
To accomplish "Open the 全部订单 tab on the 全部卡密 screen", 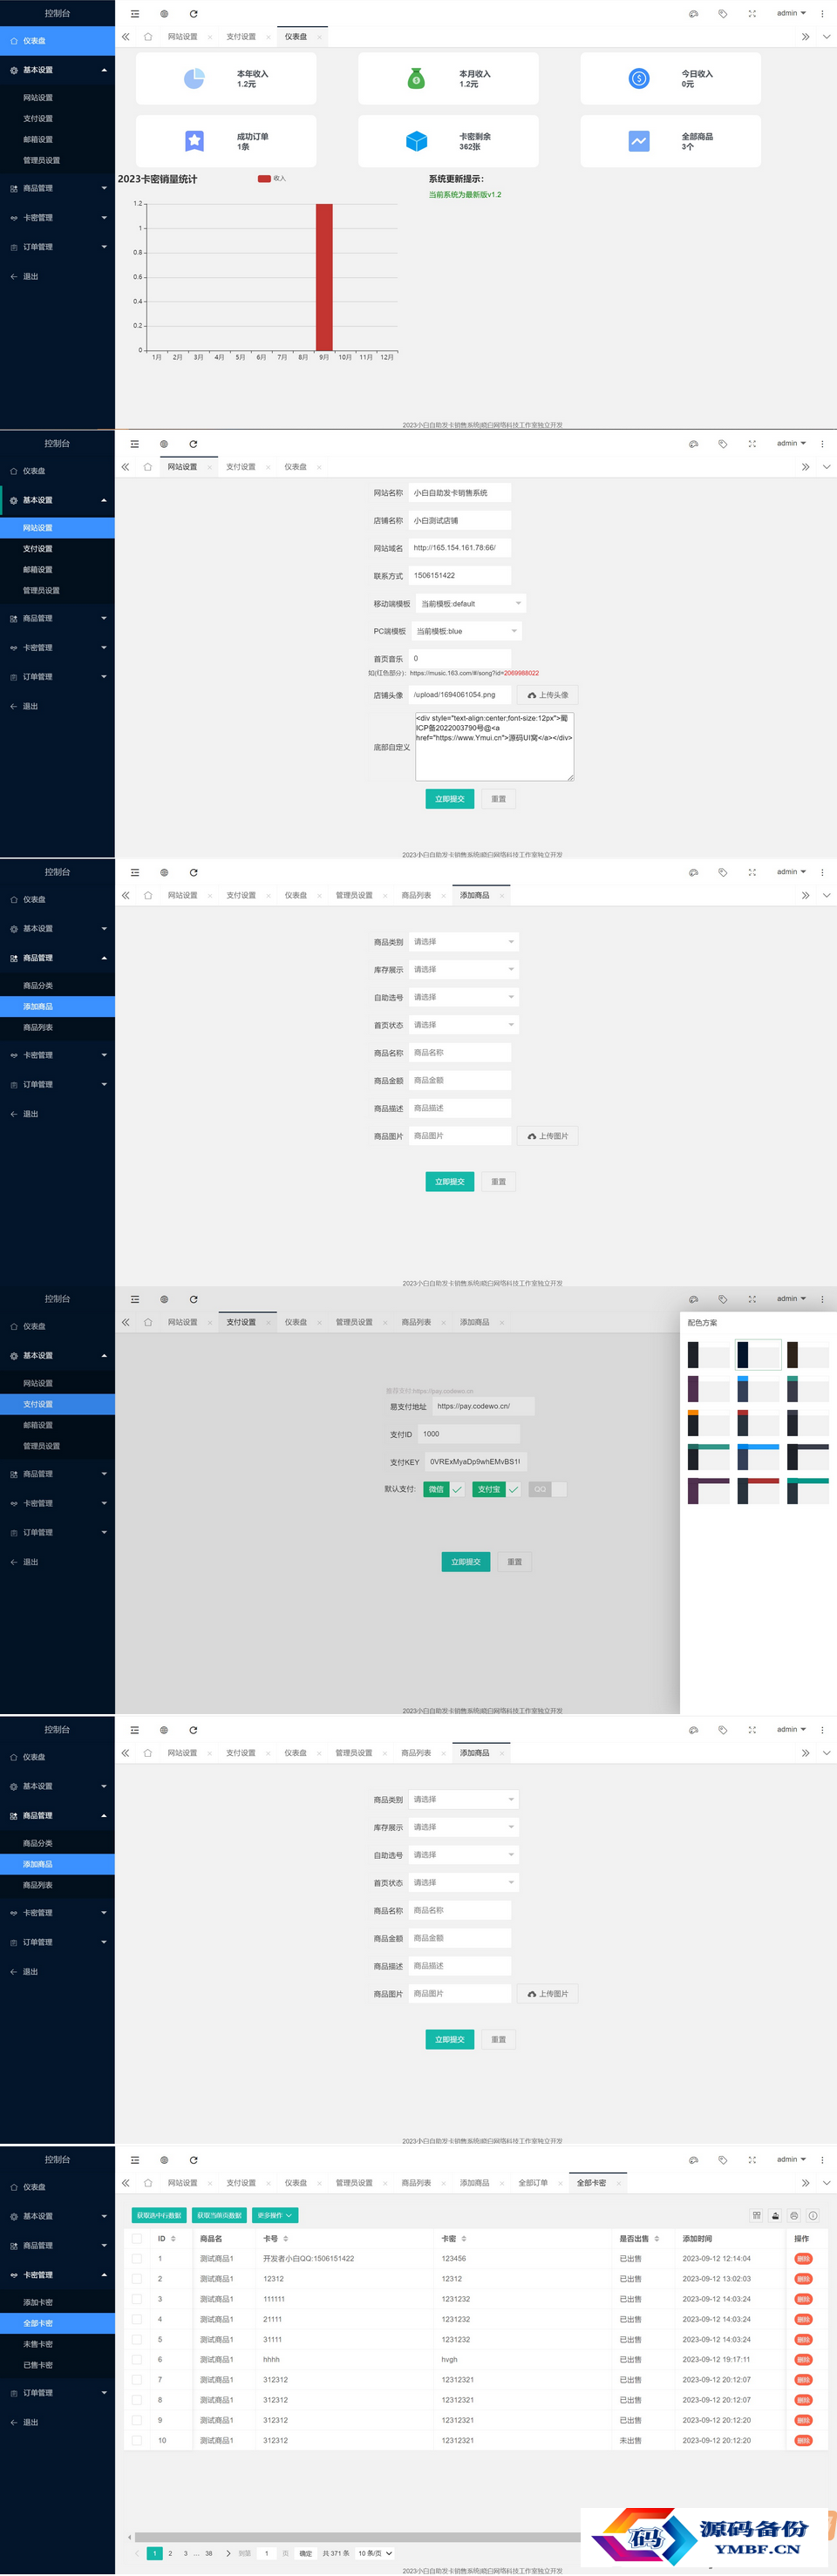I will [533, 2182].
